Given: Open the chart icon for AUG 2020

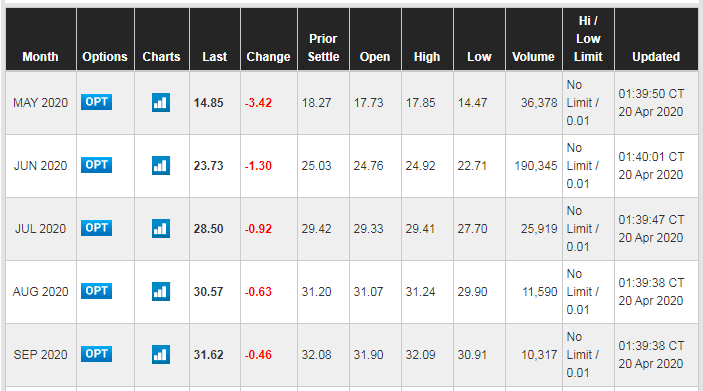Looking at the screenshot, I should (x=161, y=291).
